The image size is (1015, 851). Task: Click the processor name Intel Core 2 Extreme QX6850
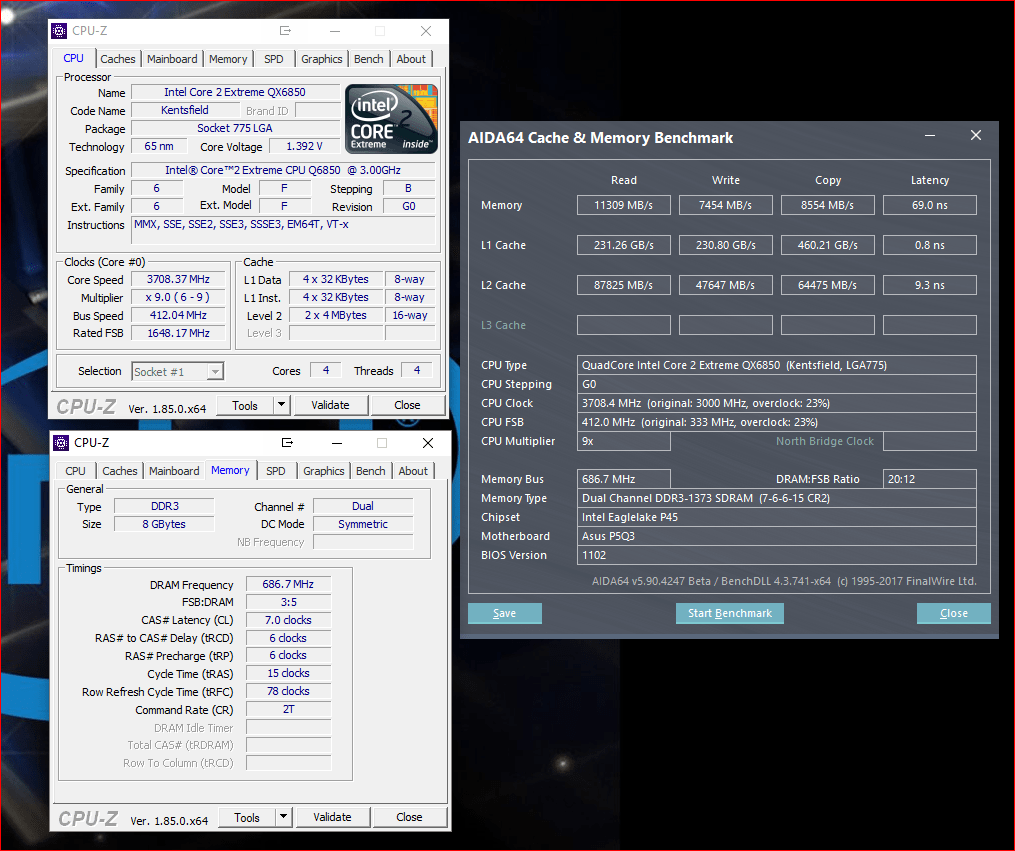235,93
